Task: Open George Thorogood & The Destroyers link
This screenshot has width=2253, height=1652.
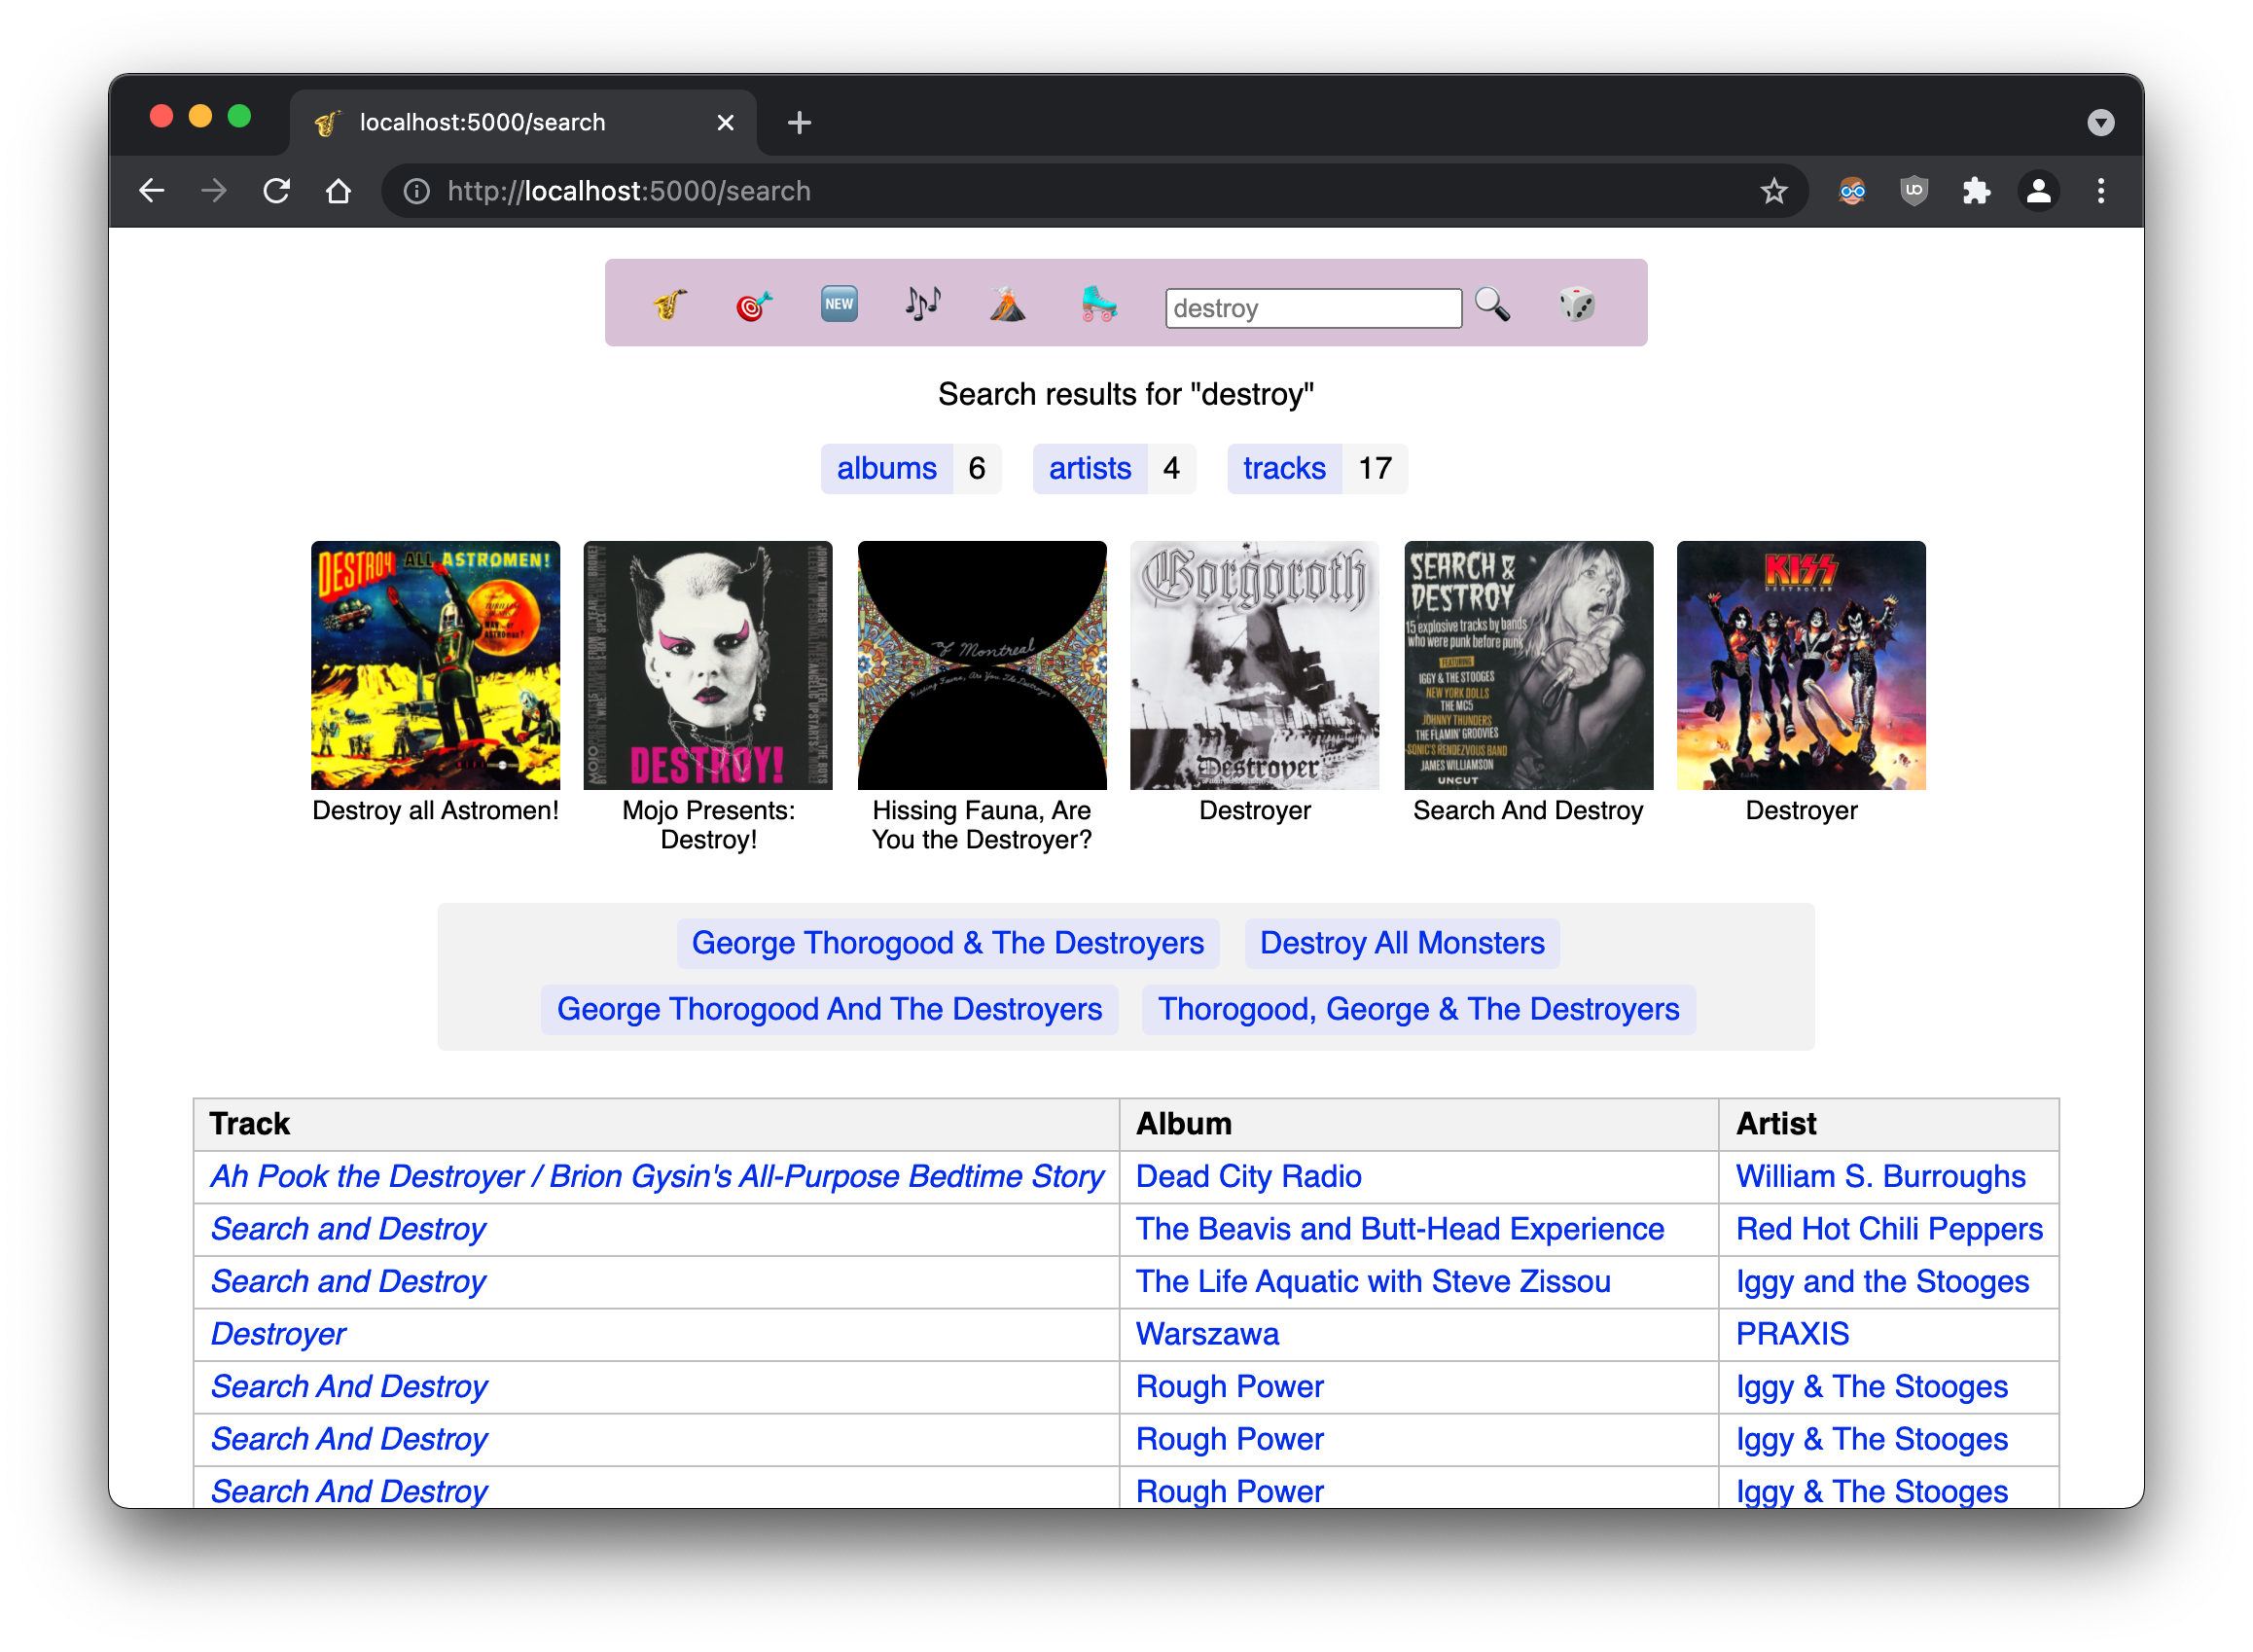Action: coord(947,943)
